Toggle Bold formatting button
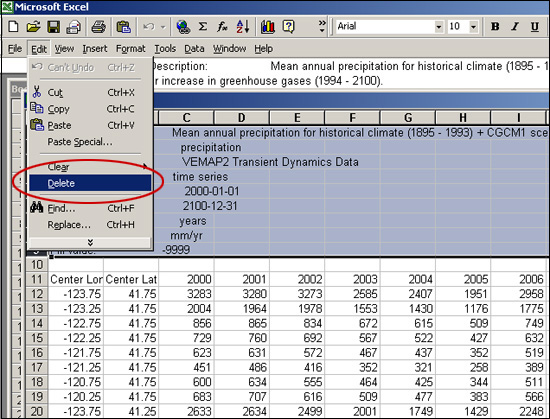The width and height of the screenshot is (550, 419). coord(495,27)
